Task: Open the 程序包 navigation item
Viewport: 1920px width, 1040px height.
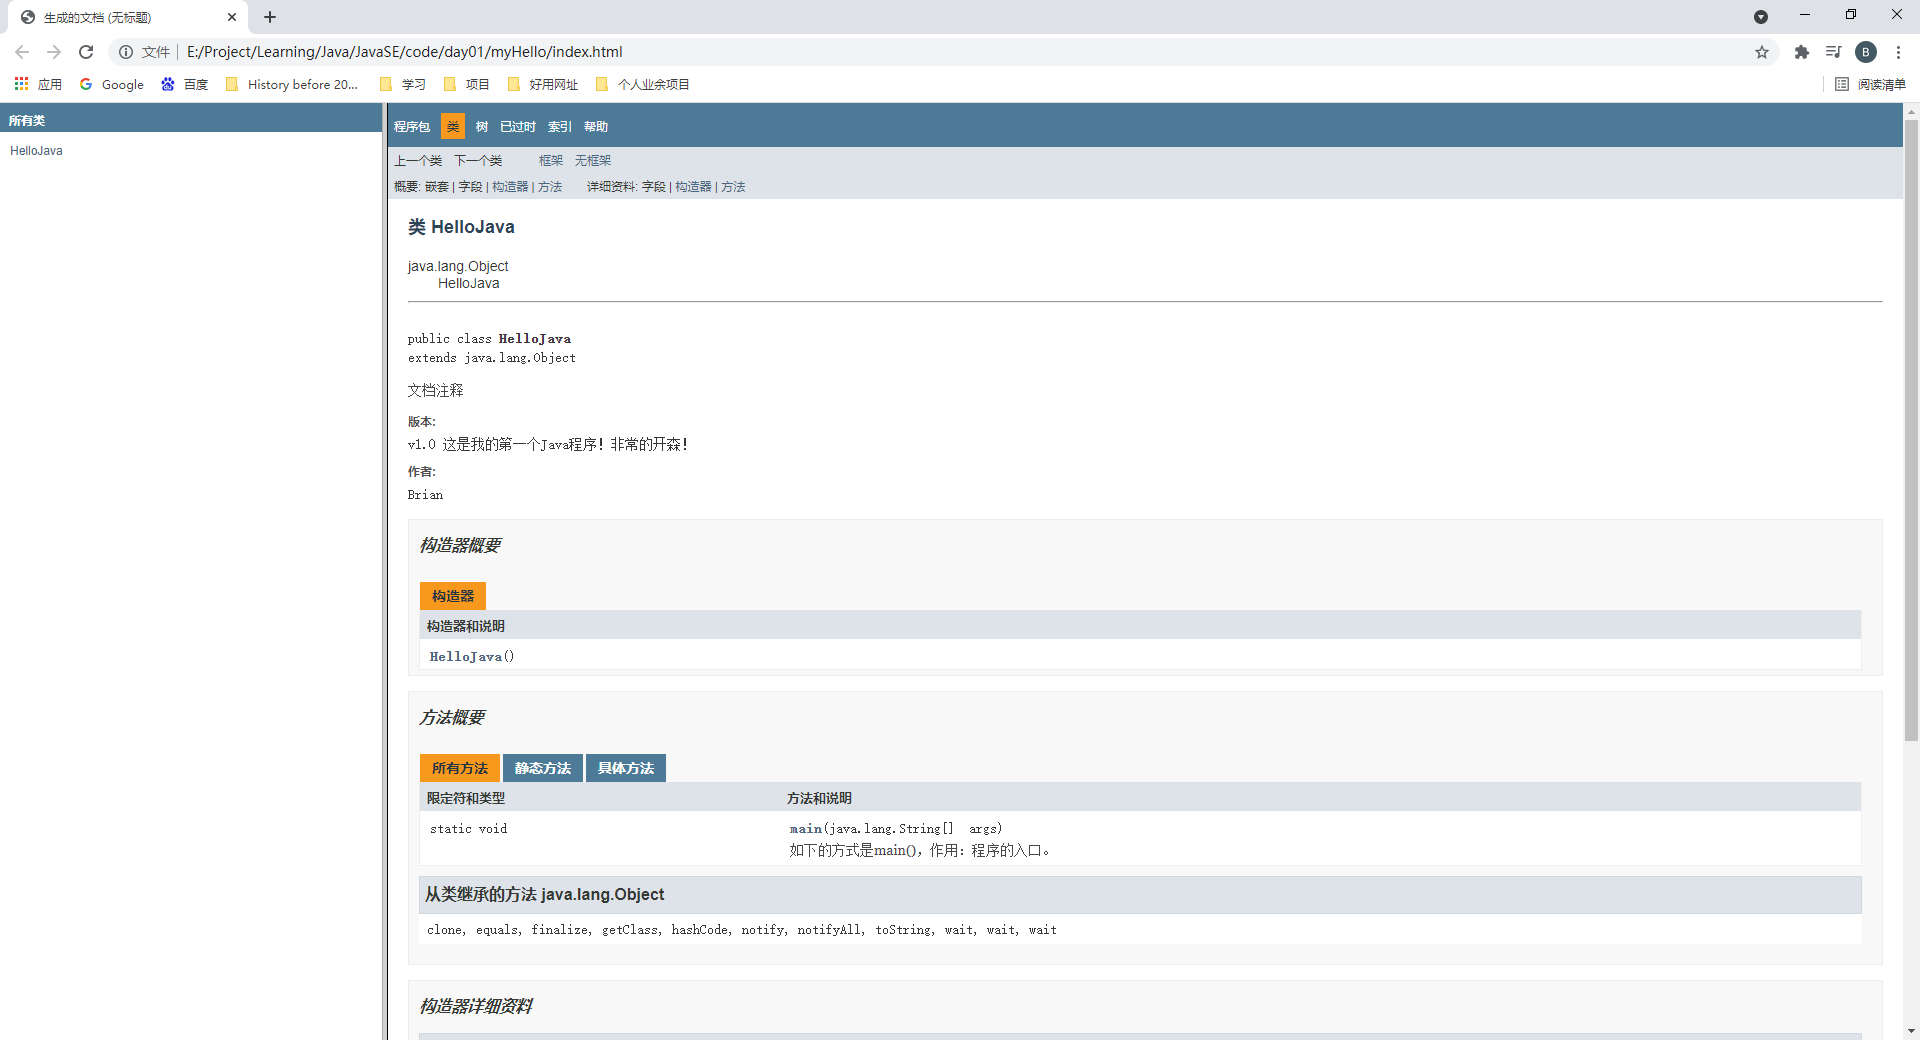Action: coord(412,127)
